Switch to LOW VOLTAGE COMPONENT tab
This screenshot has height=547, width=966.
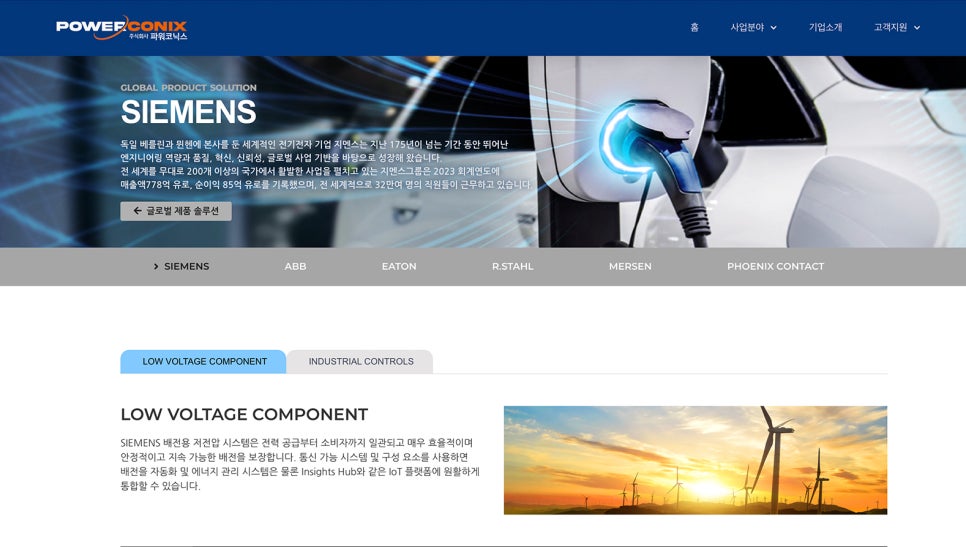pyautogui.click(x=203, y=362)
